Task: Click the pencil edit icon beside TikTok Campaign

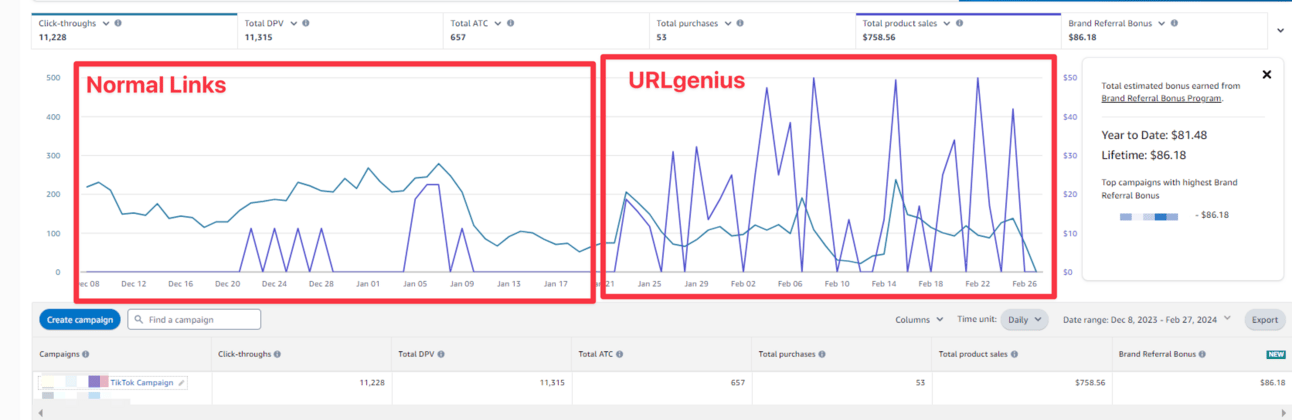Action: coord(182,383)
